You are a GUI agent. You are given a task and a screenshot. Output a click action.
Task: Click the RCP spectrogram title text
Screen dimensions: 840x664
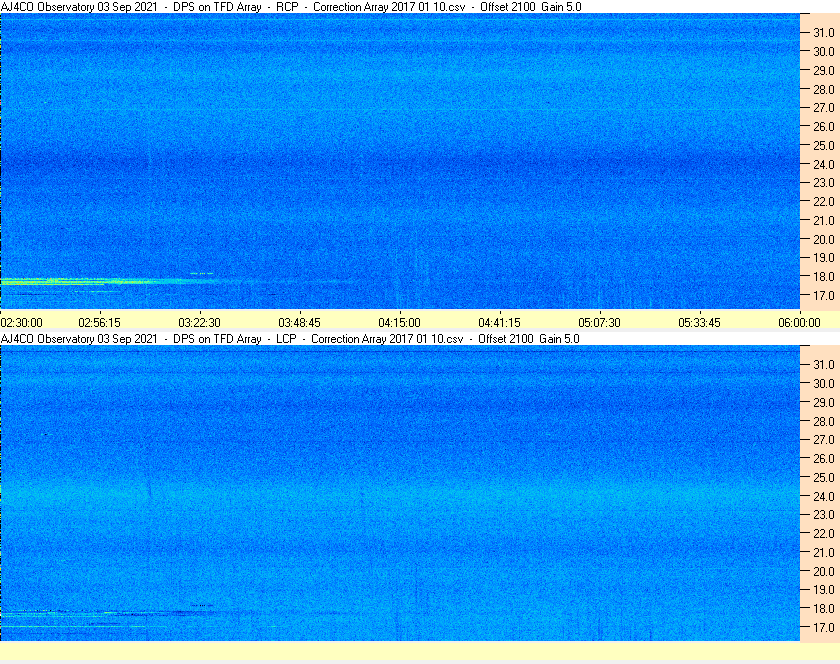tap(291, 7)
